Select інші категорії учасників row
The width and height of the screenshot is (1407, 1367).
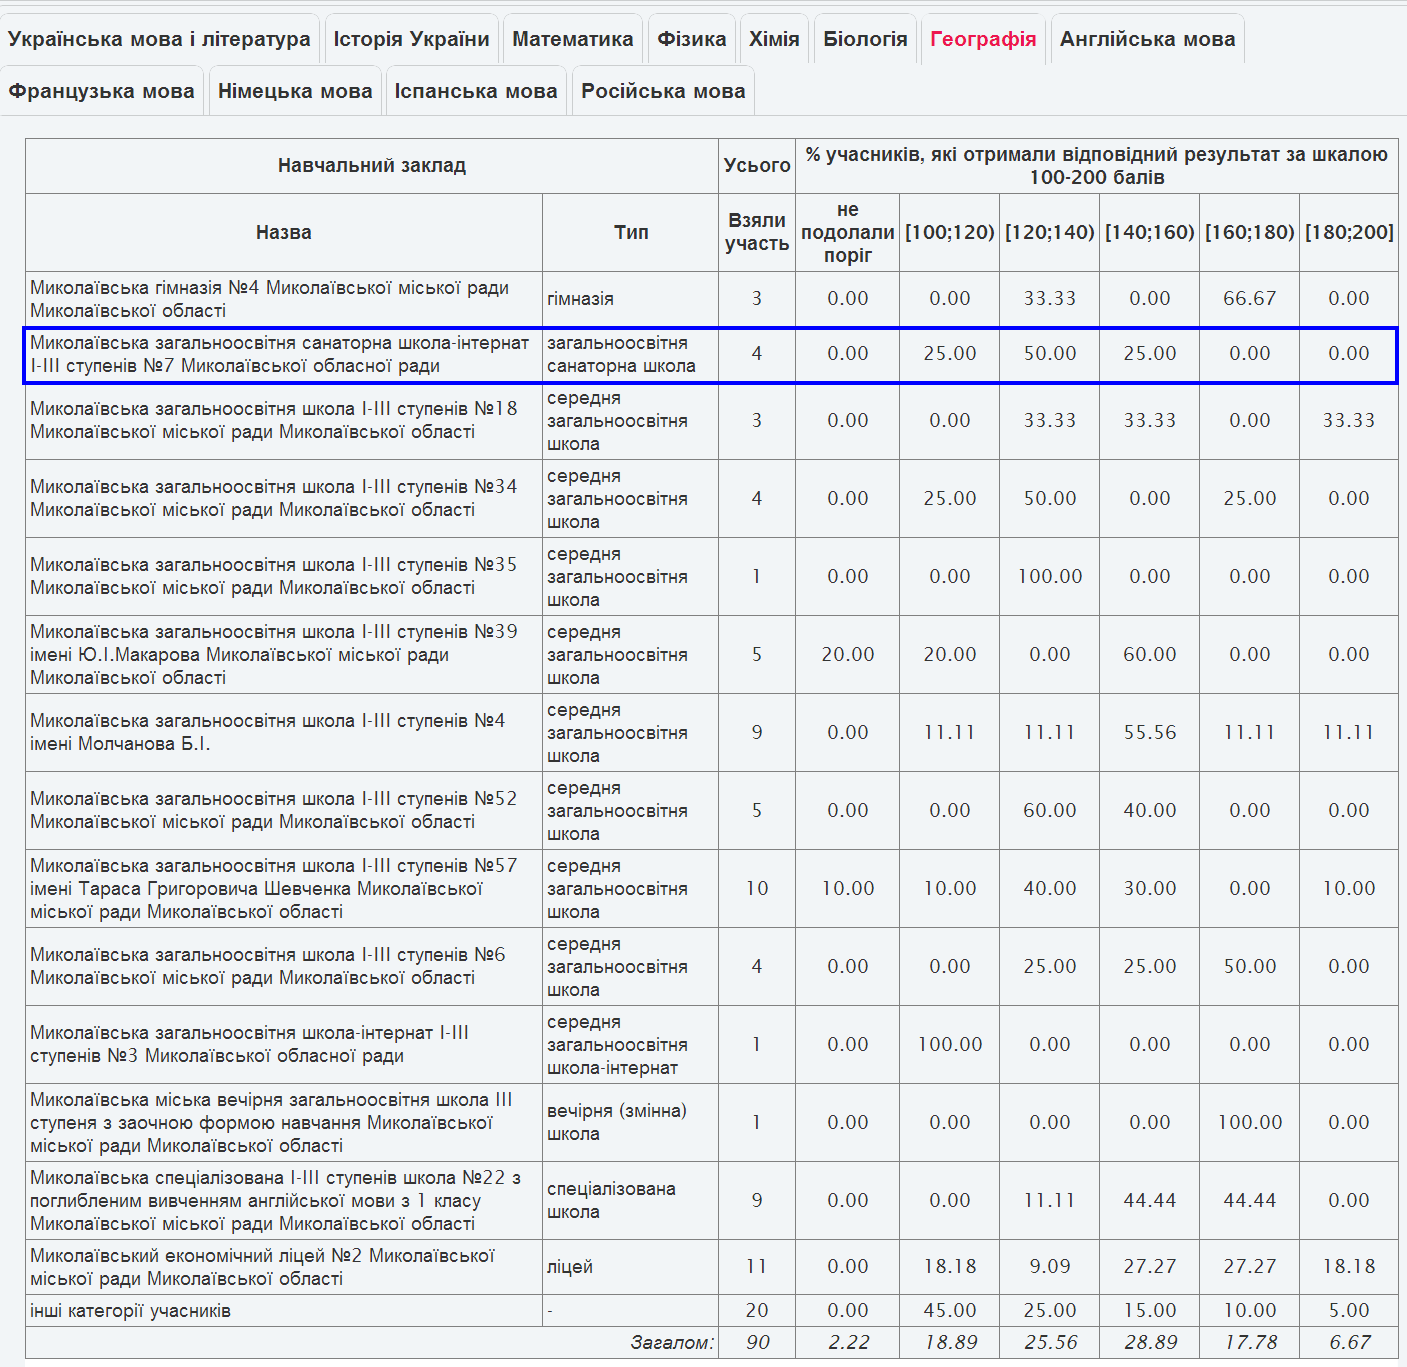click(130, 1311)
